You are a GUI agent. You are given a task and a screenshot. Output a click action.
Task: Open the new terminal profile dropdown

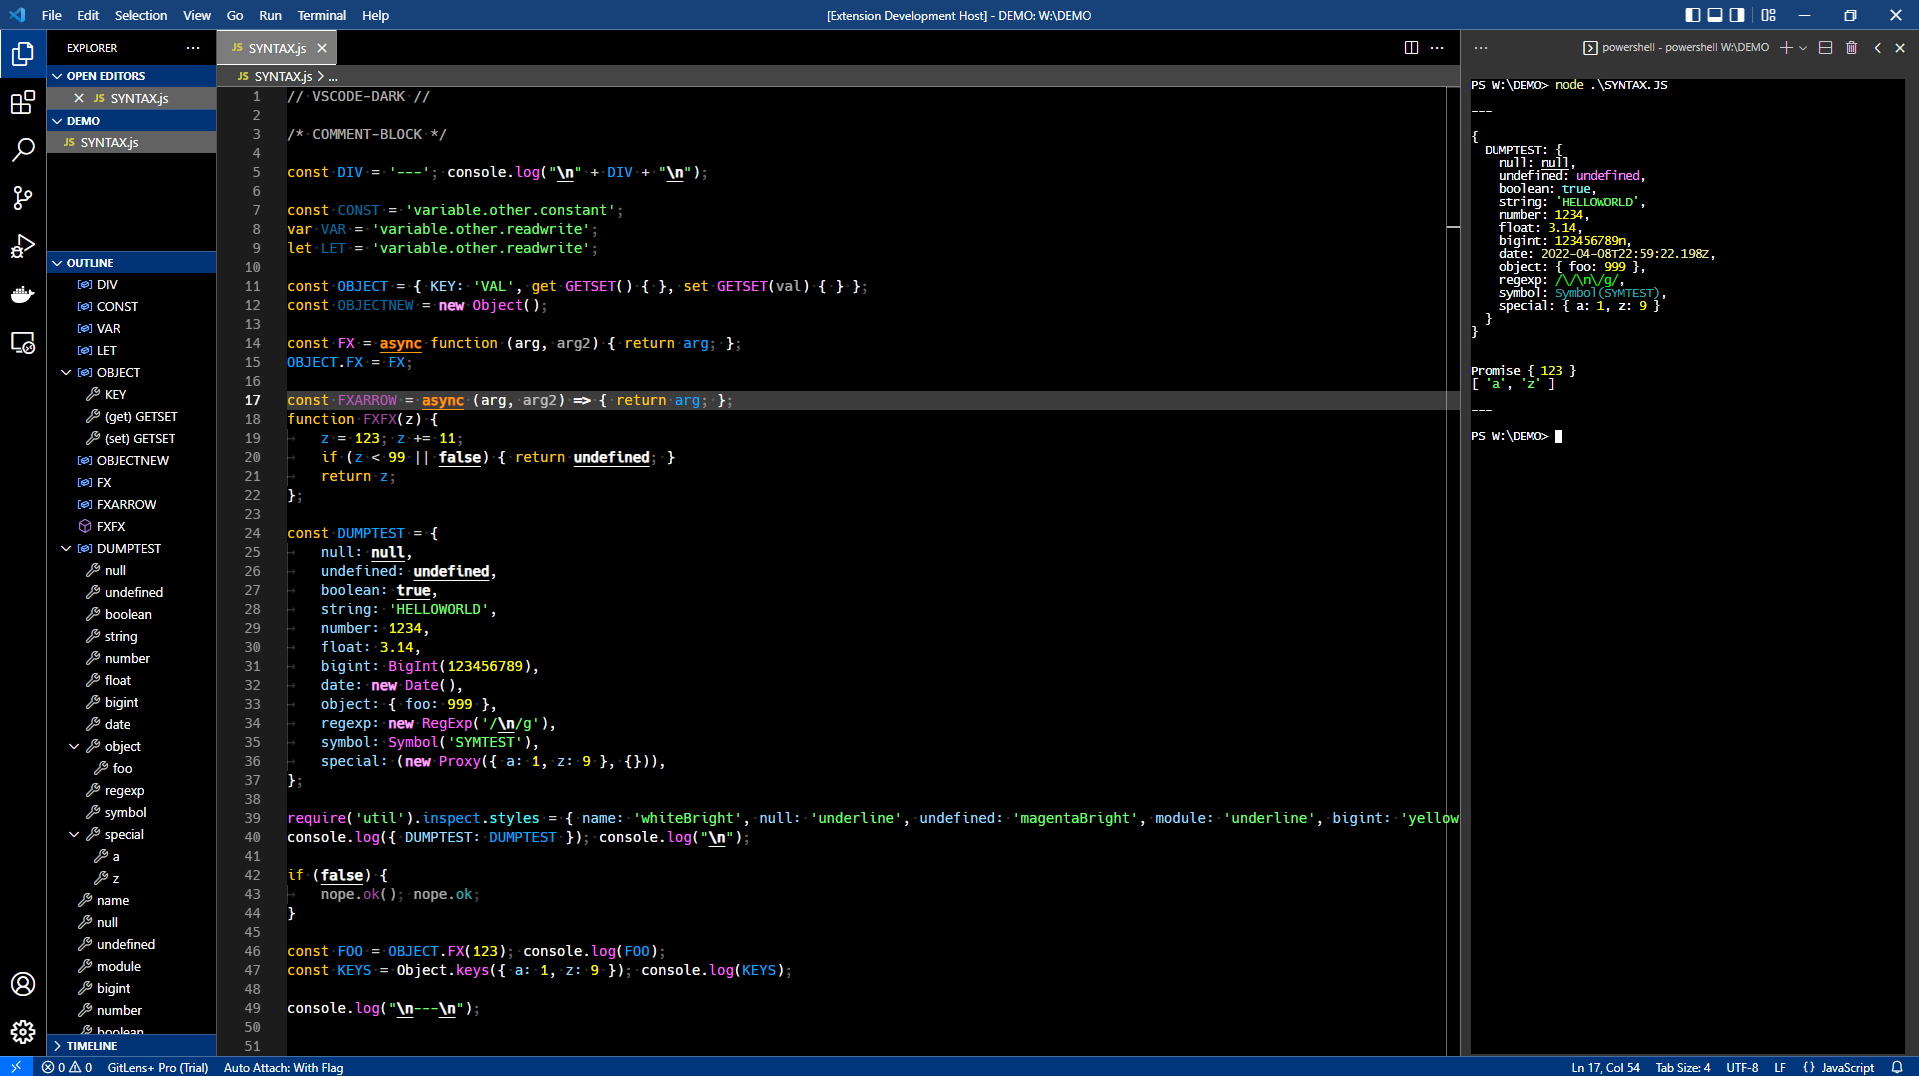pyautogui.click(x=1803, y=48)
